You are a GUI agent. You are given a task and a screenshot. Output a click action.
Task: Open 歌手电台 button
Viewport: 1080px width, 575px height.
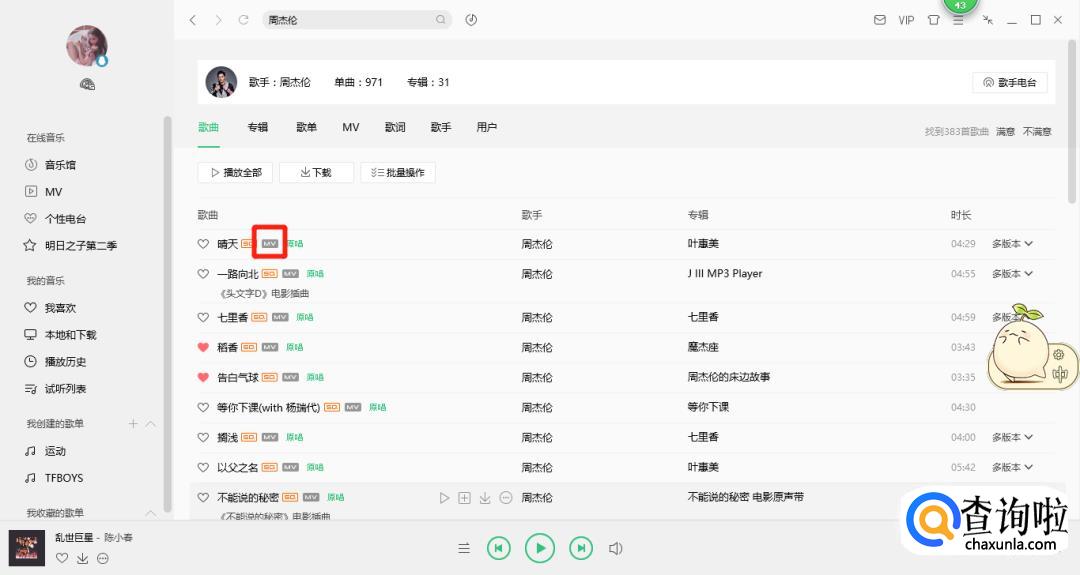point(1010,82)
